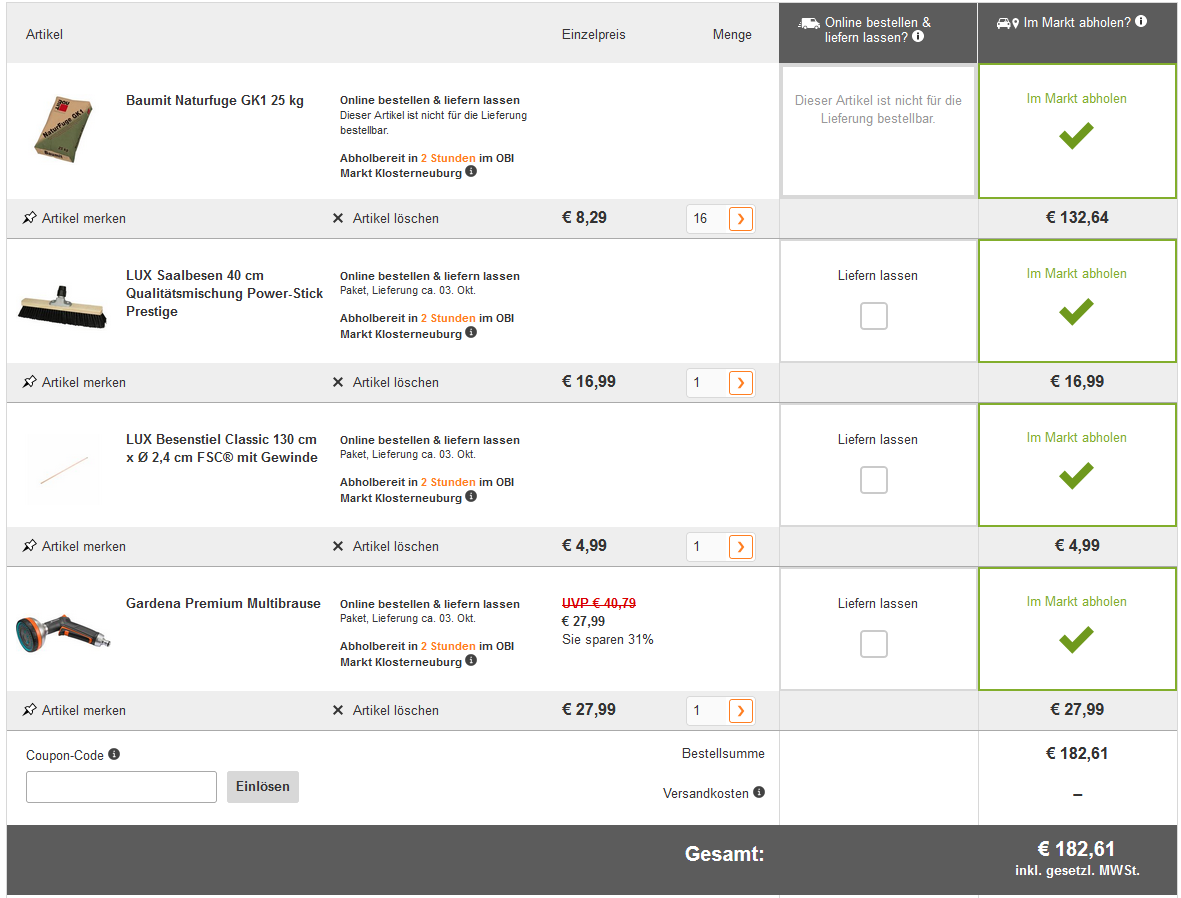Click the X delete icon for Gardena Multibrause
This screenshot has width=1181, height=898.
tap(338, 710)
